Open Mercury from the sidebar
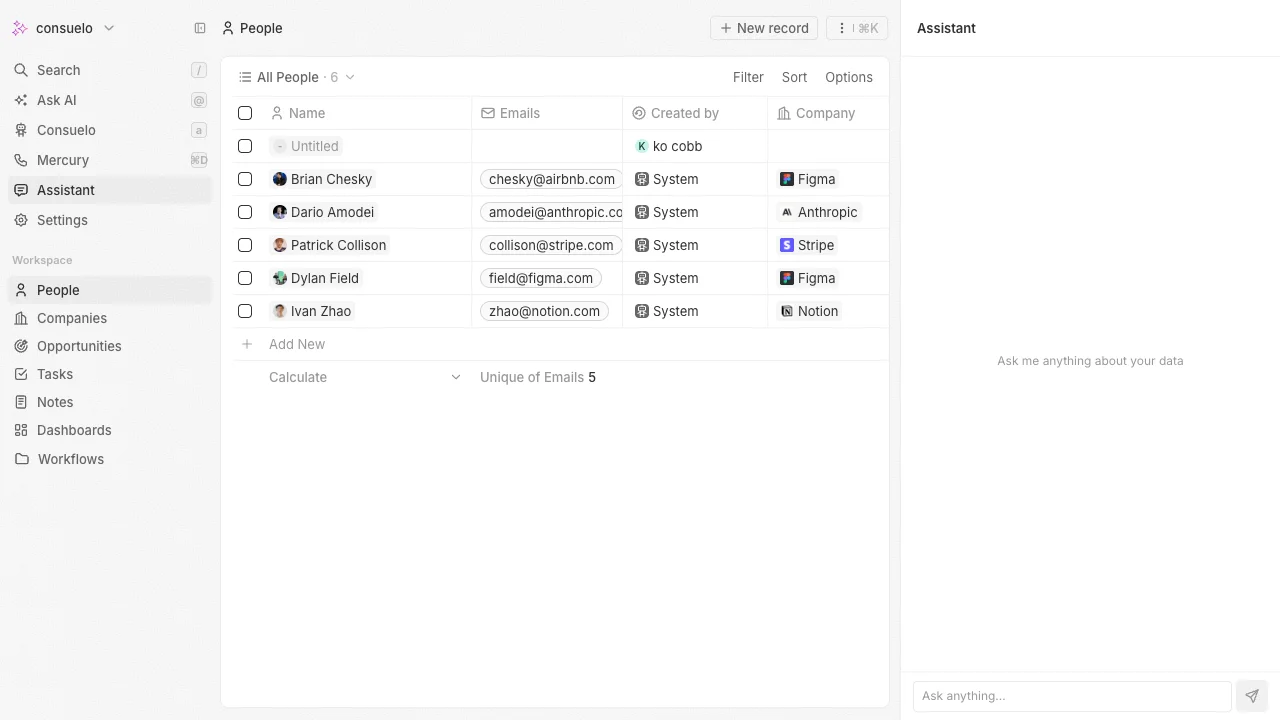The image size is (1280, 720). point(62,160)
